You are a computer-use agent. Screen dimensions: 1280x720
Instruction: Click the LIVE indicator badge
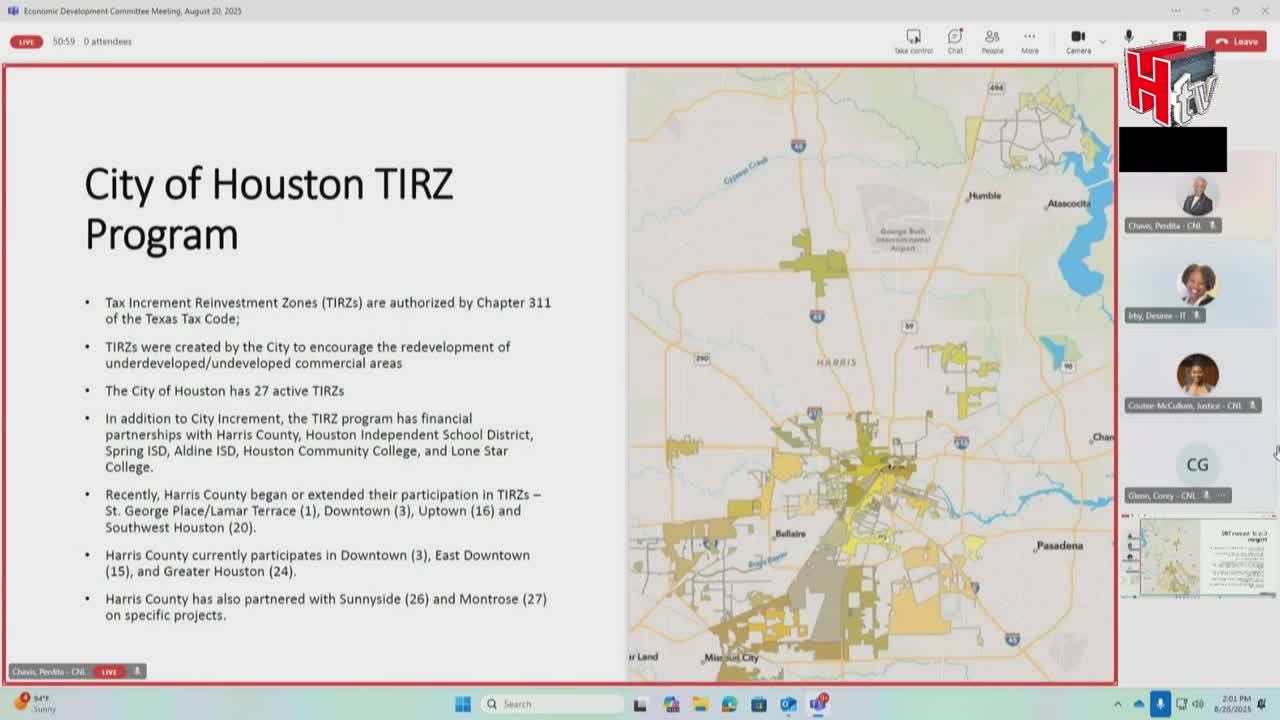pos(27,42)
